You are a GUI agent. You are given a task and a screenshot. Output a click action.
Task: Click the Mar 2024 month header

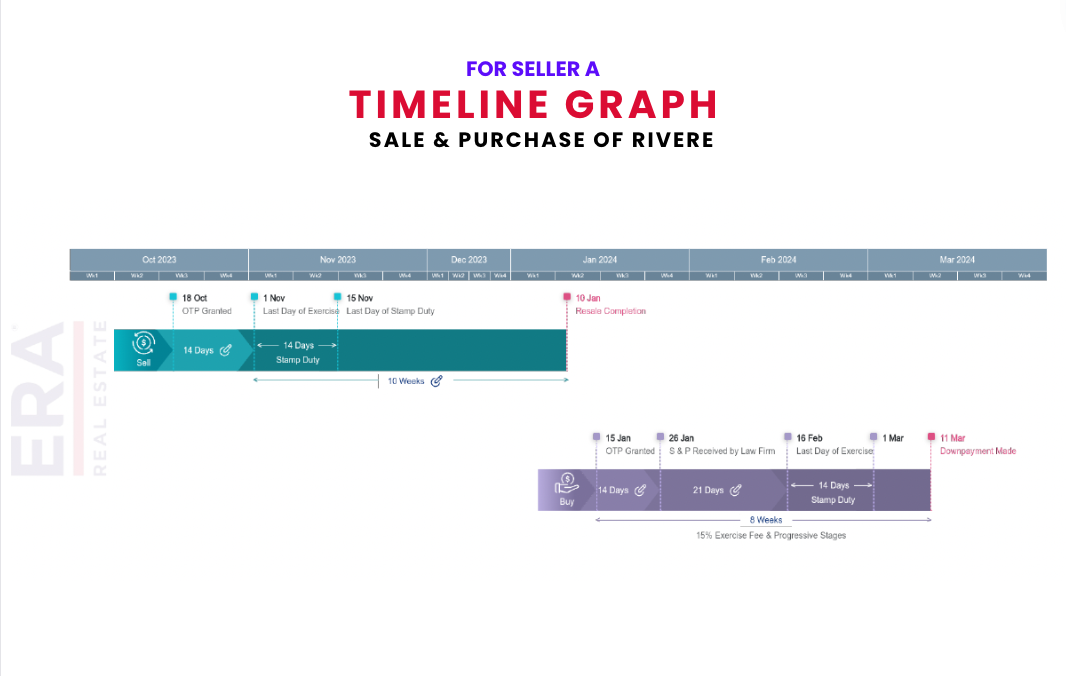click(x=957, y=260)
